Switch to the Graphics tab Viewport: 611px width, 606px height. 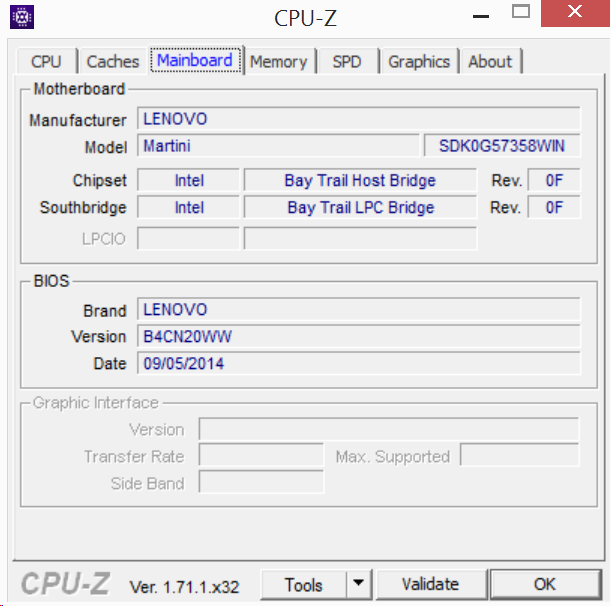point(419,62)
